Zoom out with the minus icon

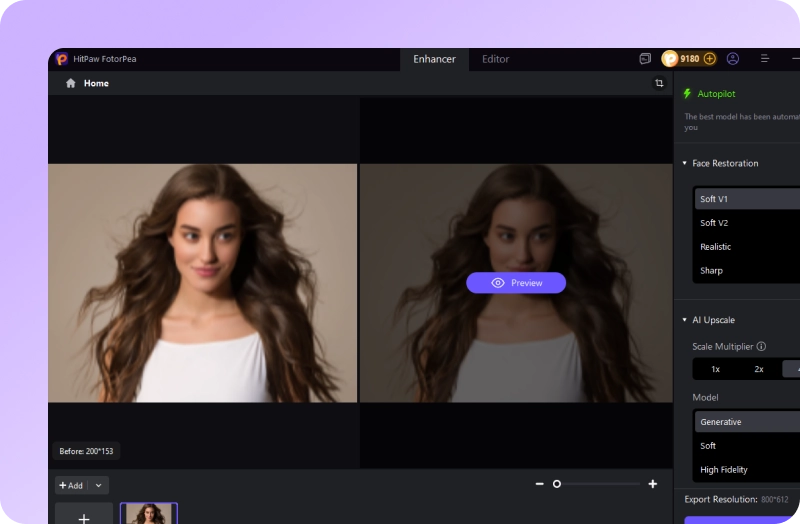tap(539, 484)
